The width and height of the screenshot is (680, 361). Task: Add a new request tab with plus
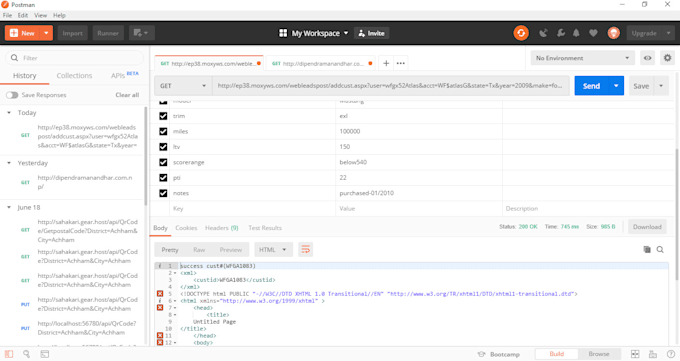[x=386, y=63]
